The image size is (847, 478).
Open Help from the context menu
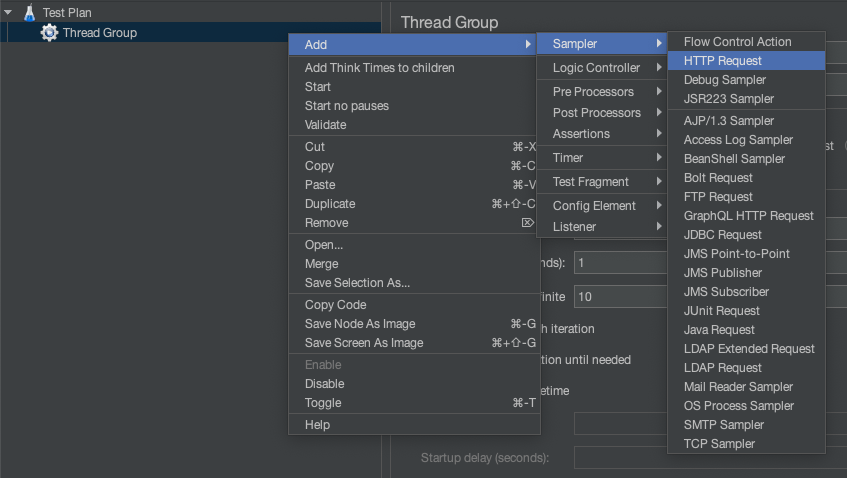[x=414, y=425]
